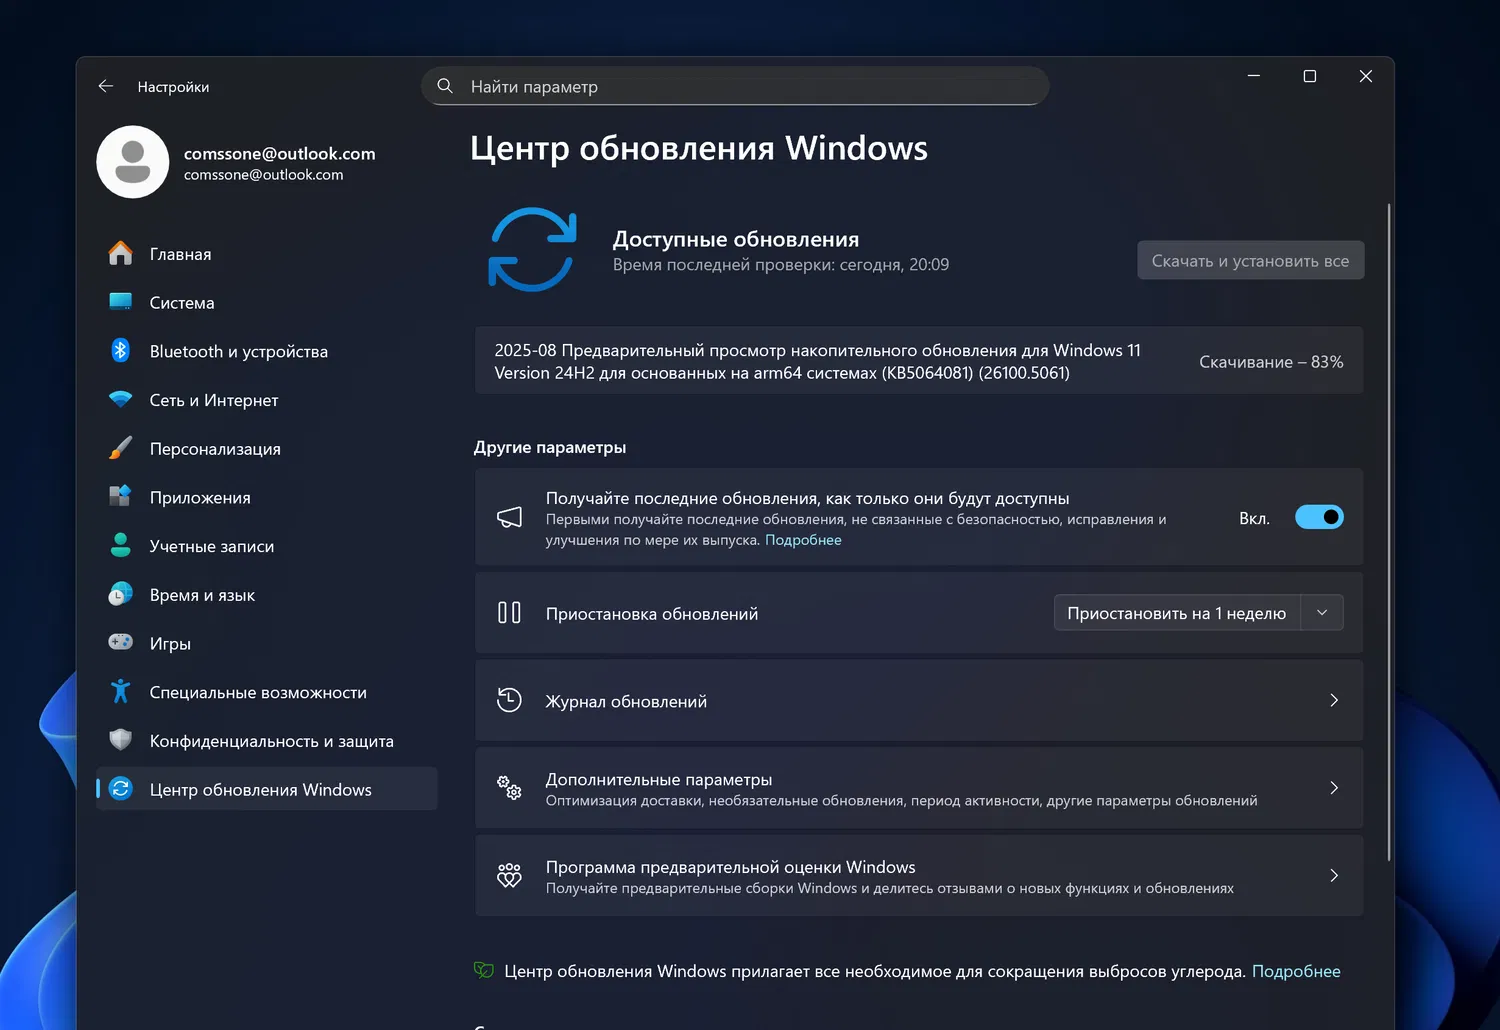Navigate to Персонализация settings

(x=267, y=449)
